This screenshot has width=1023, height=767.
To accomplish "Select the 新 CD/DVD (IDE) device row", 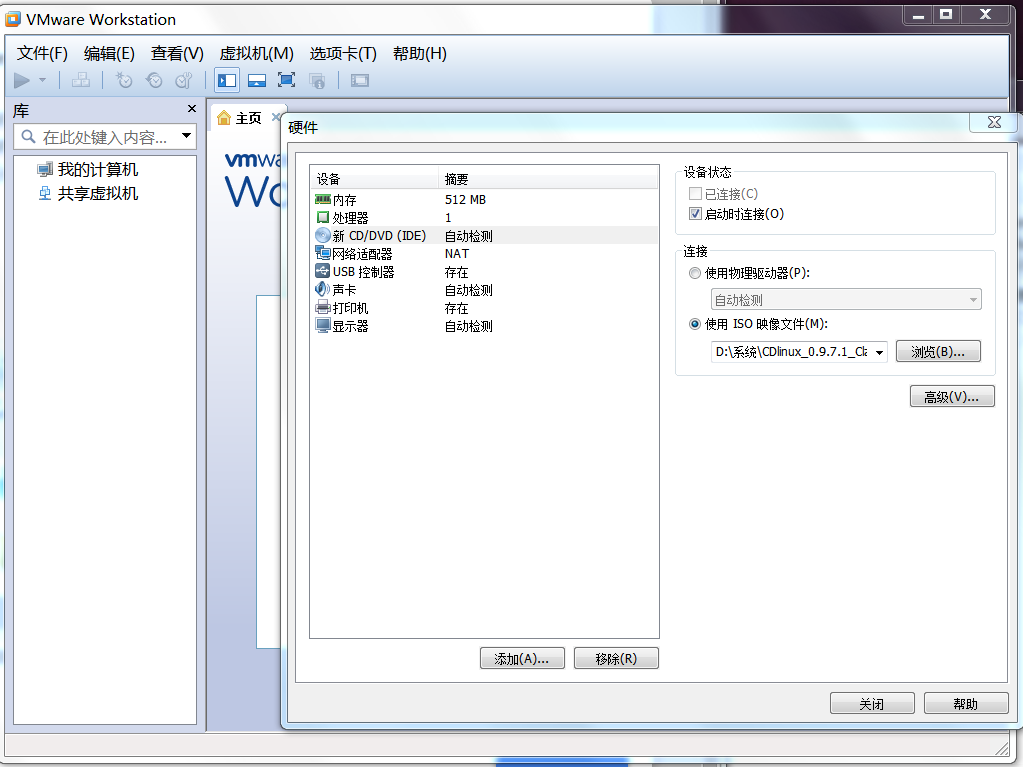I will tap(484, 235).
